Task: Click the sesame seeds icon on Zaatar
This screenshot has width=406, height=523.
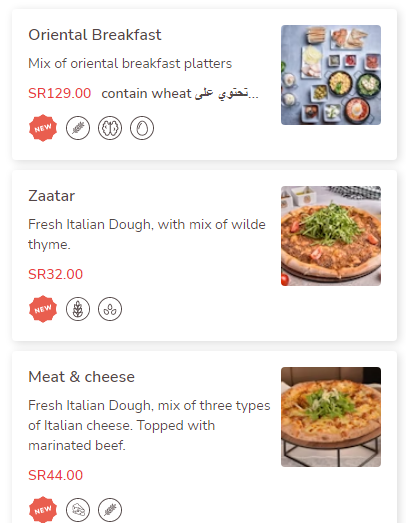Action: [x=110, y=309]
